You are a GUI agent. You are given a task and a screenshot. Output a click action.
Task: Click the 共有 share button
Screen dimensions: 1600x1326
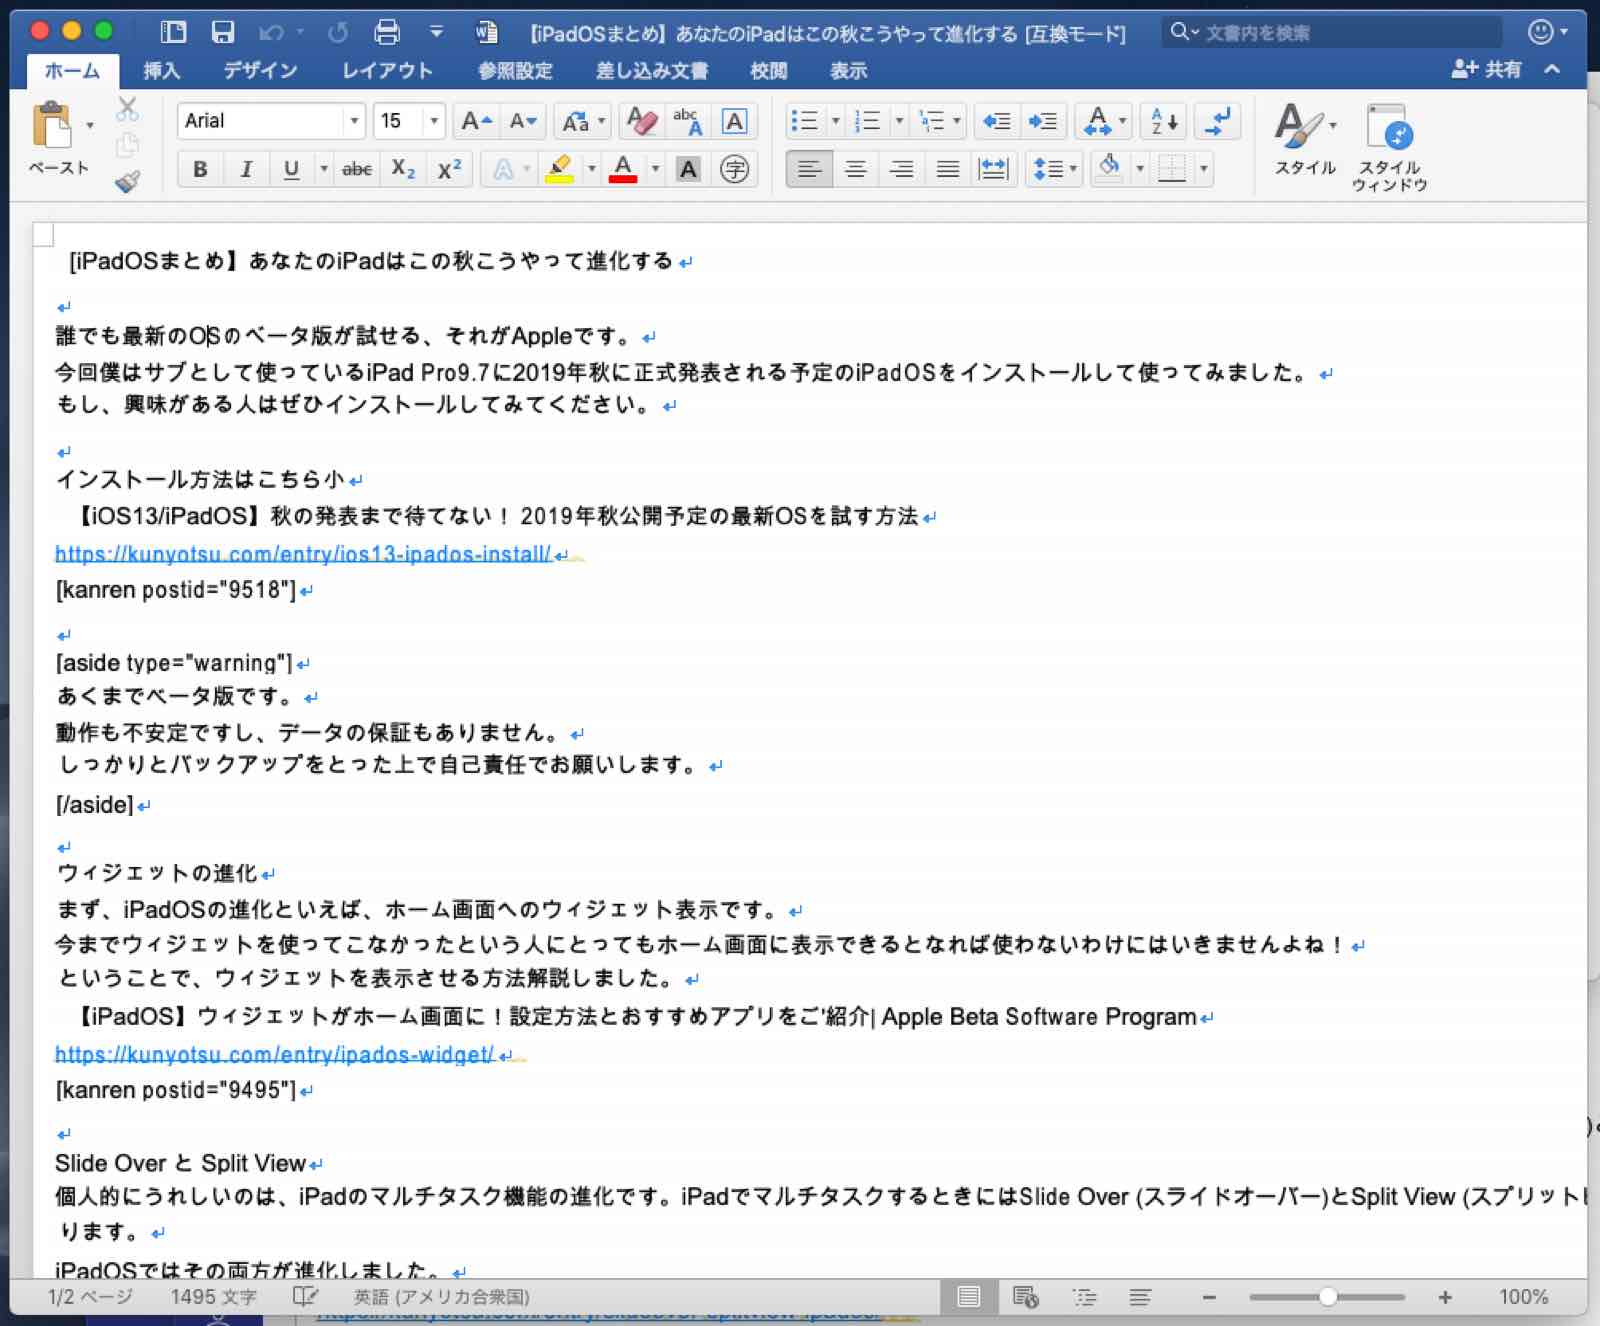[x=1487, y=69]
